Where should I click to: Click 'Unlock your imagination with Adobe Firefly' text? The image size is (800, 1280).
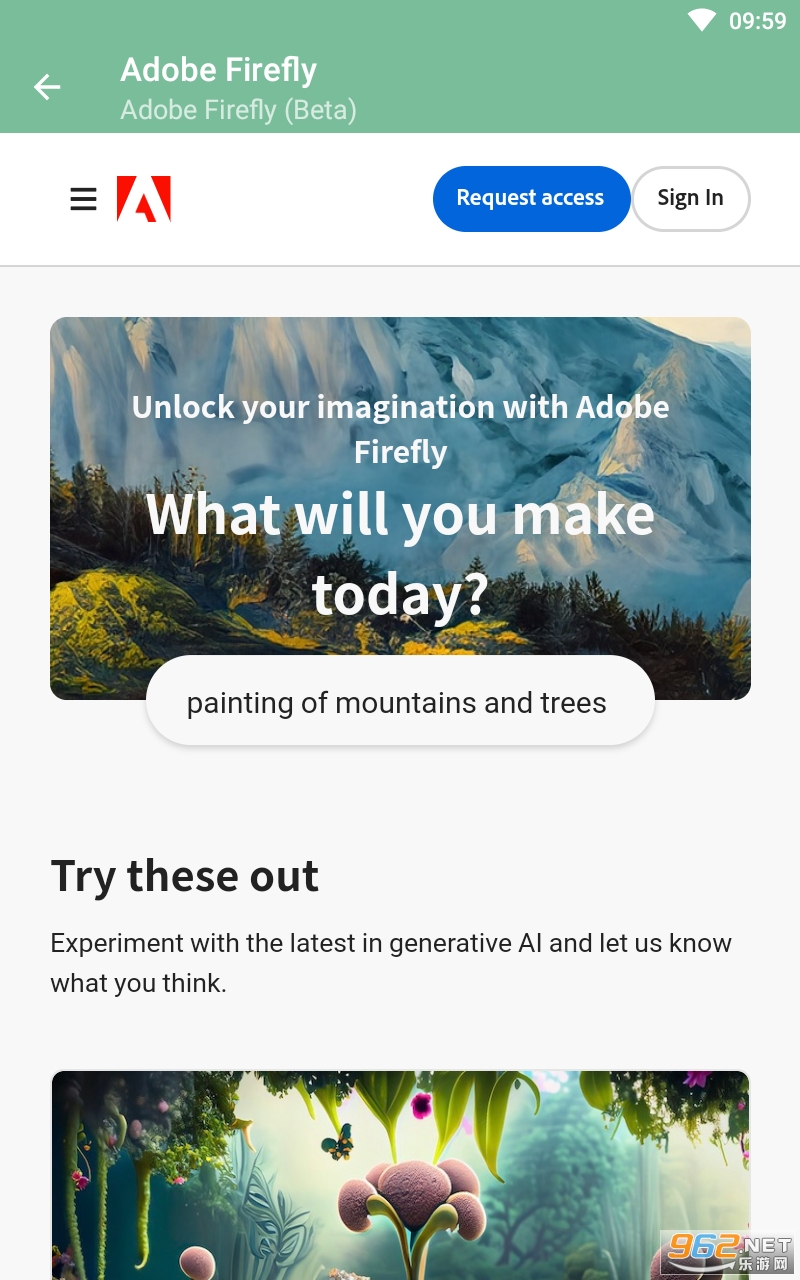[x=400, y=429]
